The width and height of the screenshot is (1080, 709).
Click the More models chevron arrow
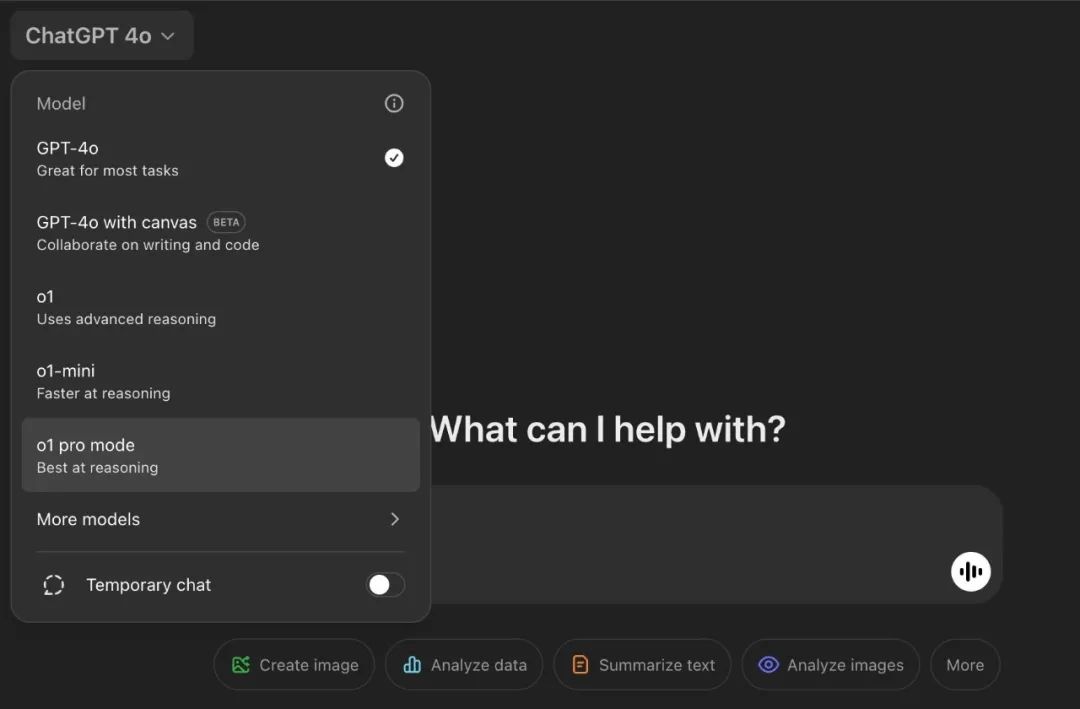[x=395, y=519]
